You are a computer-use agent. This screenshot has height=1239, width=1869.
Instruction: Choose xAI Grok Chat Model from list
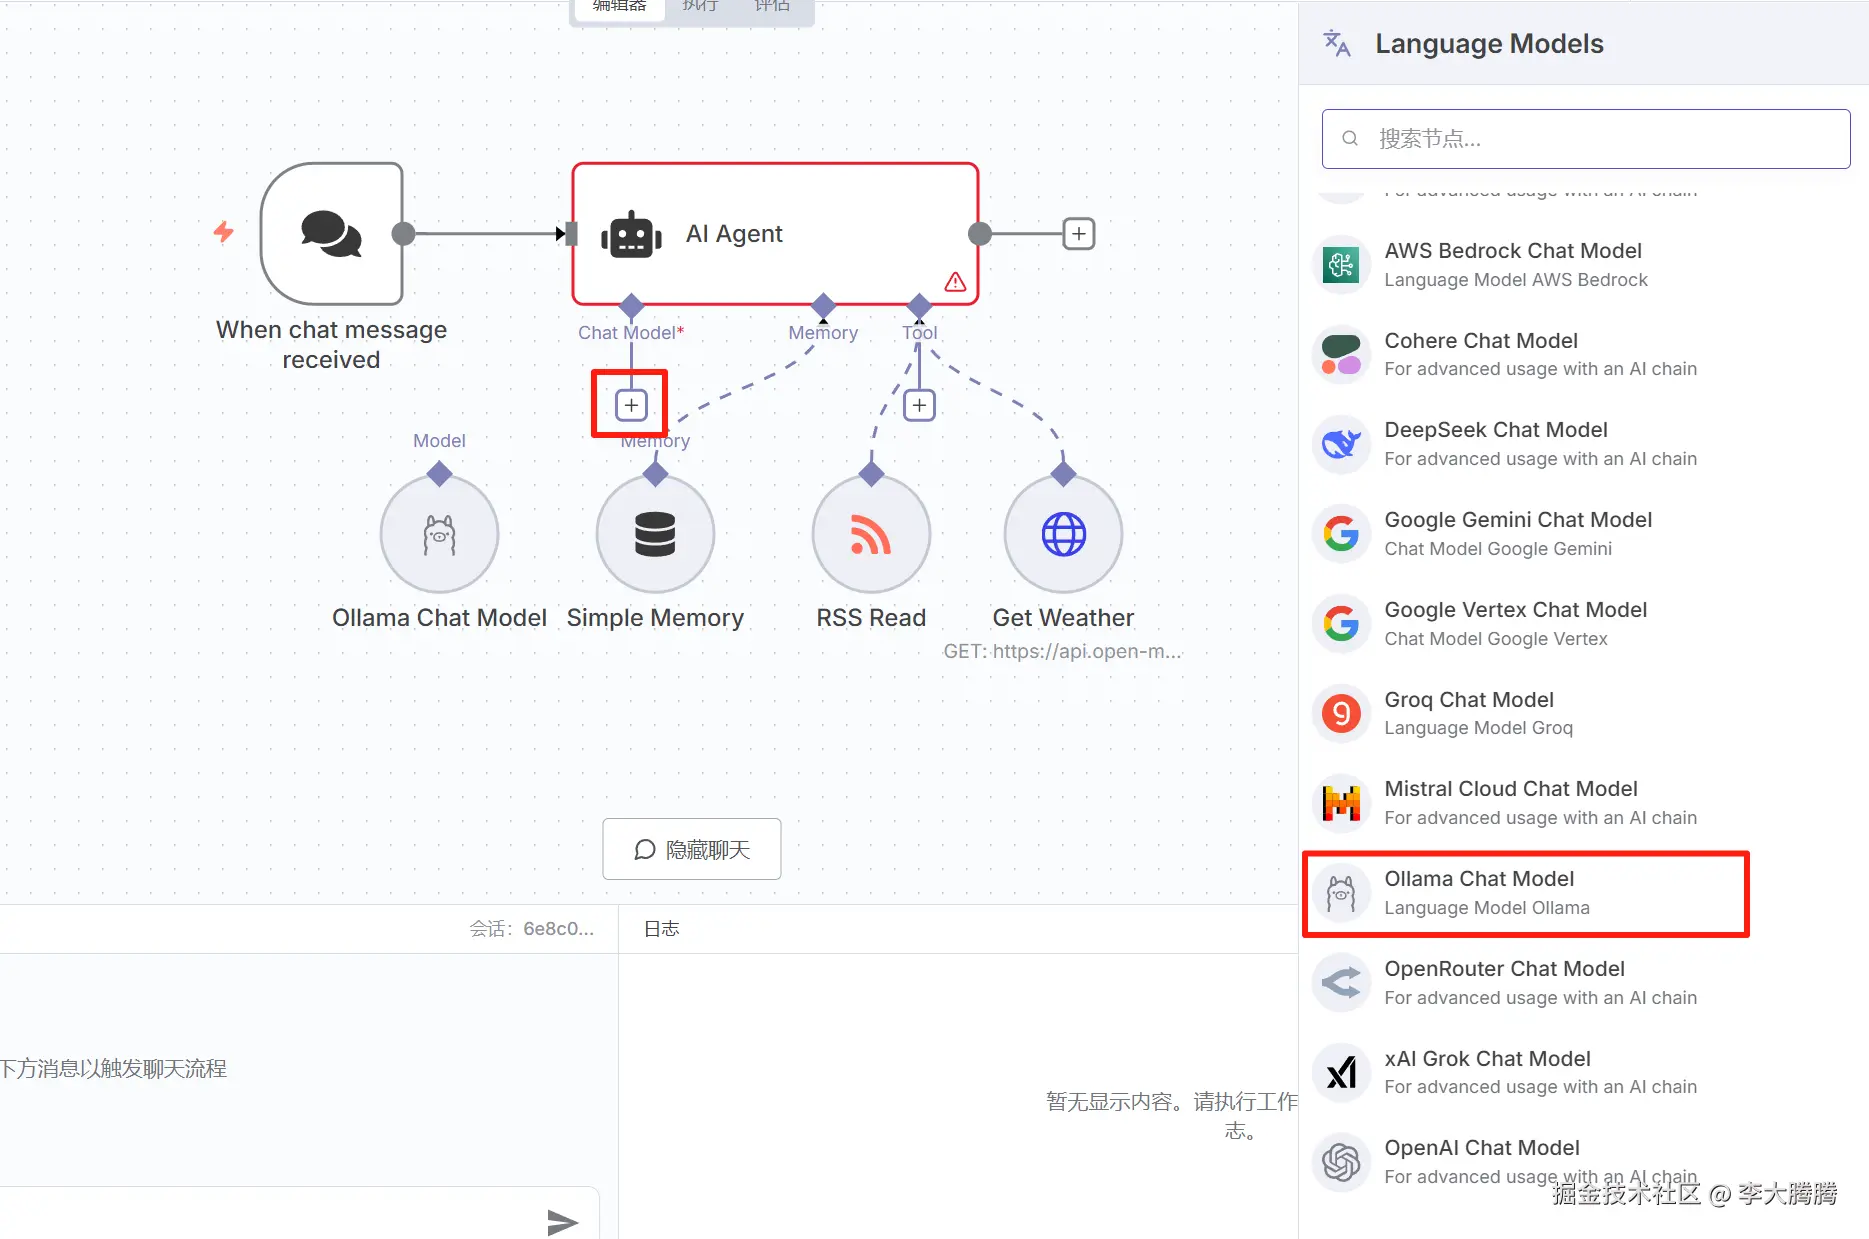tap(1584, 1073)
